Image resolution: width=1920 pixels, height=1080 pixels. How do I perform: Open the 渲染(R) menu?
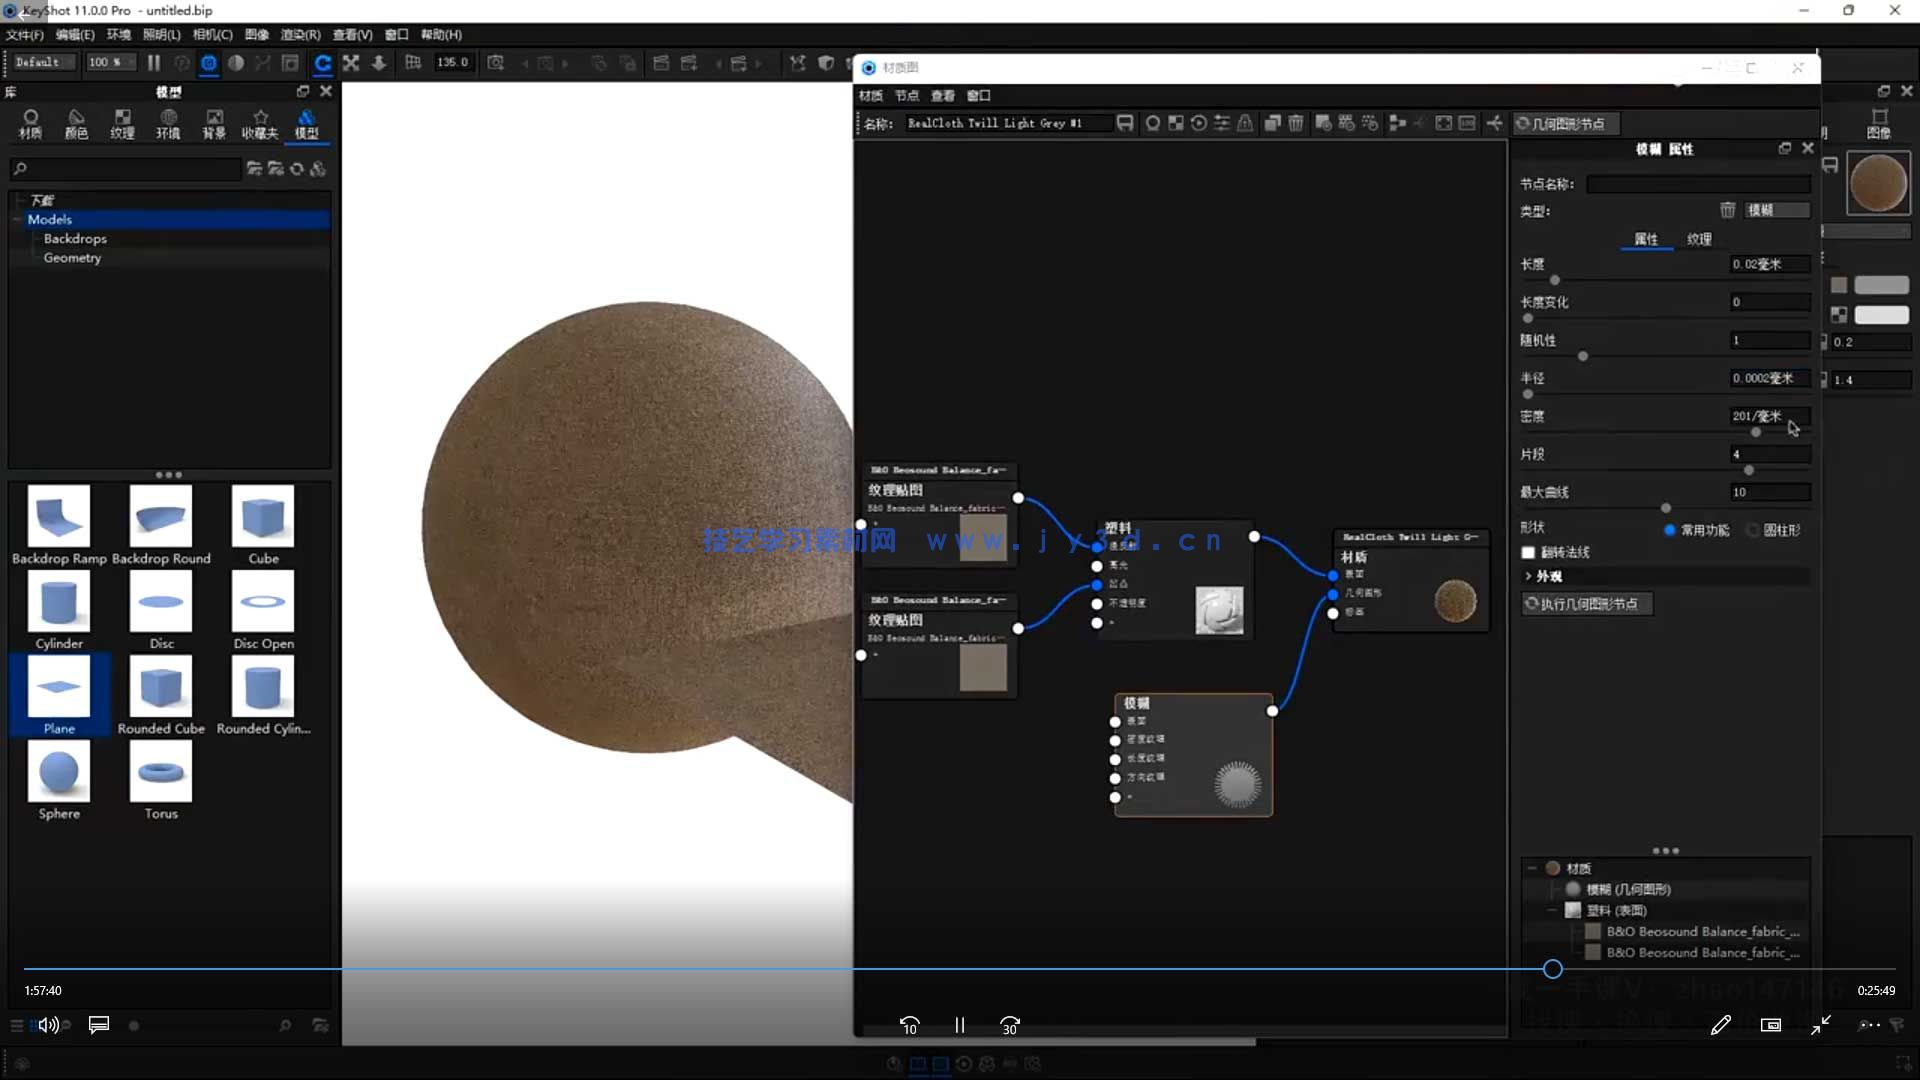pos(300,35)
